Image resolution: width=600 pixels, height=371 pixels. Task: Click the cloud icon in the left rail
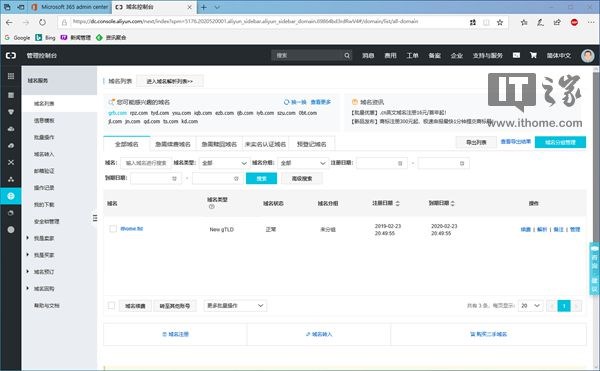point(11,129)
